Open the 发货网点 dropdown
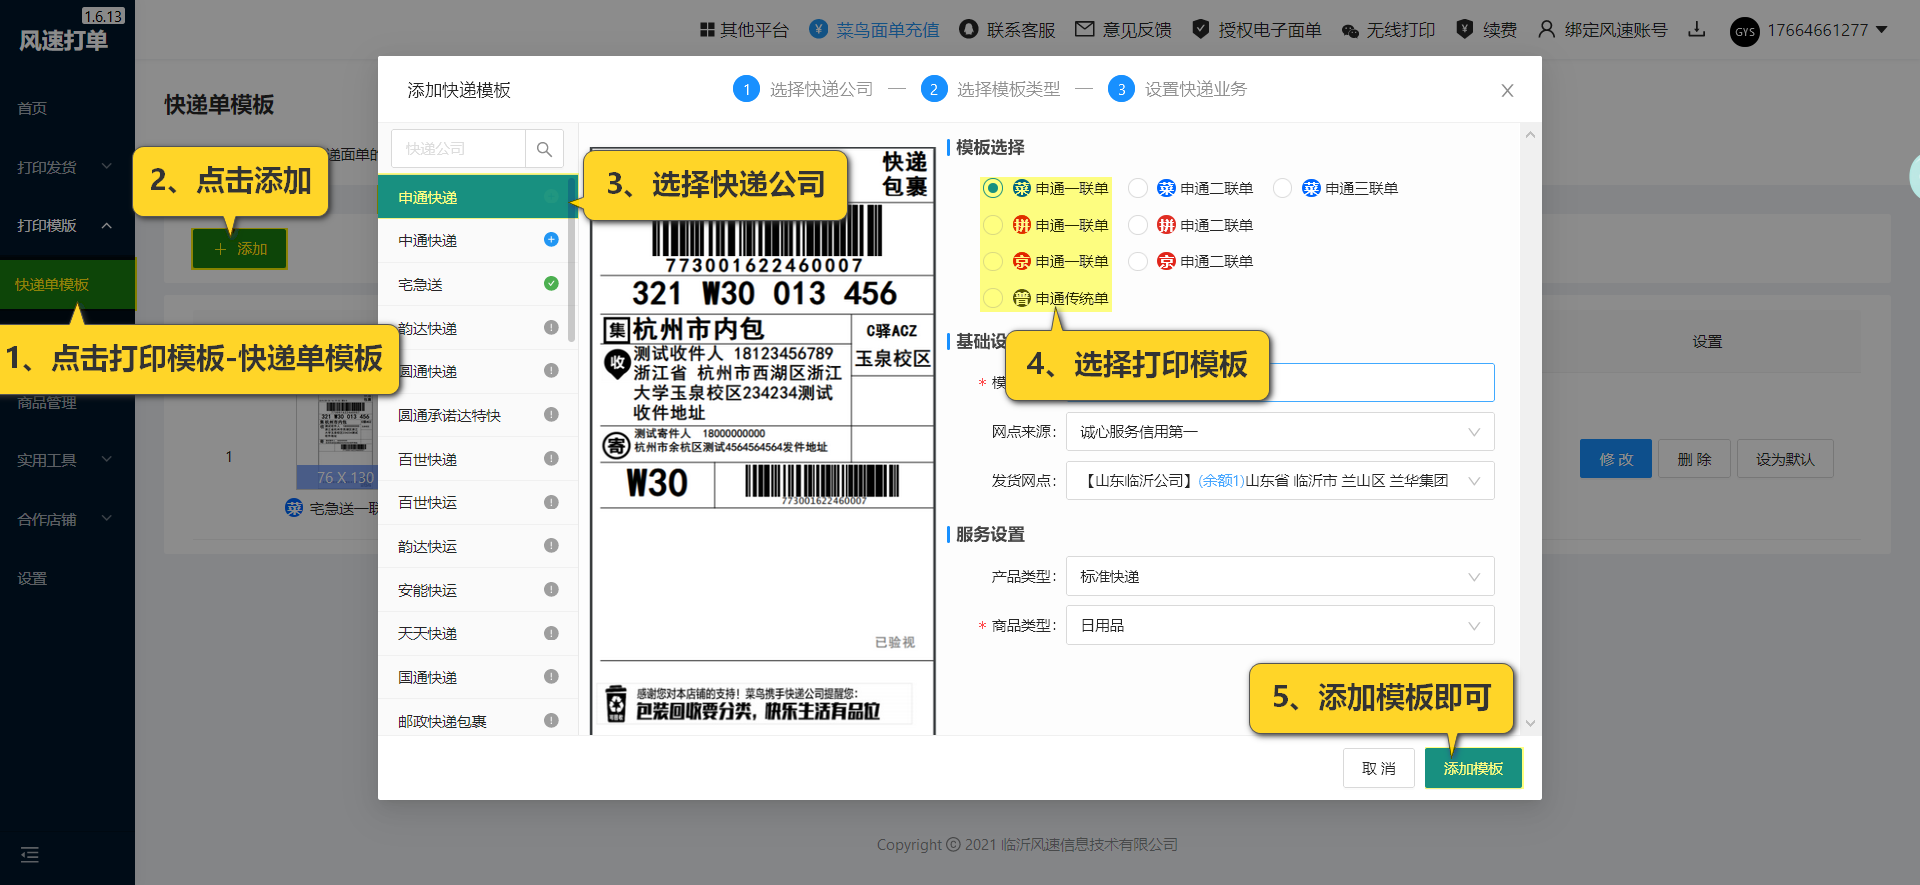 pyautogui.click(x=1280, y=481)
